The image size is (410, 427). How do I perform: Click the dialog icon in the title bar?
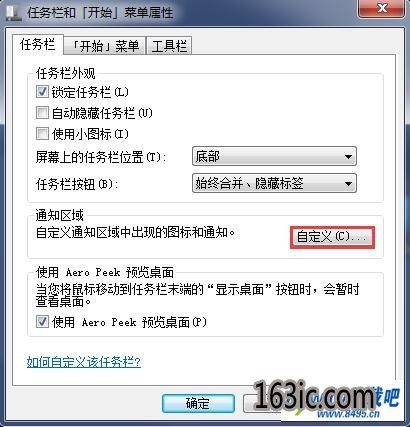pos(14,12)
